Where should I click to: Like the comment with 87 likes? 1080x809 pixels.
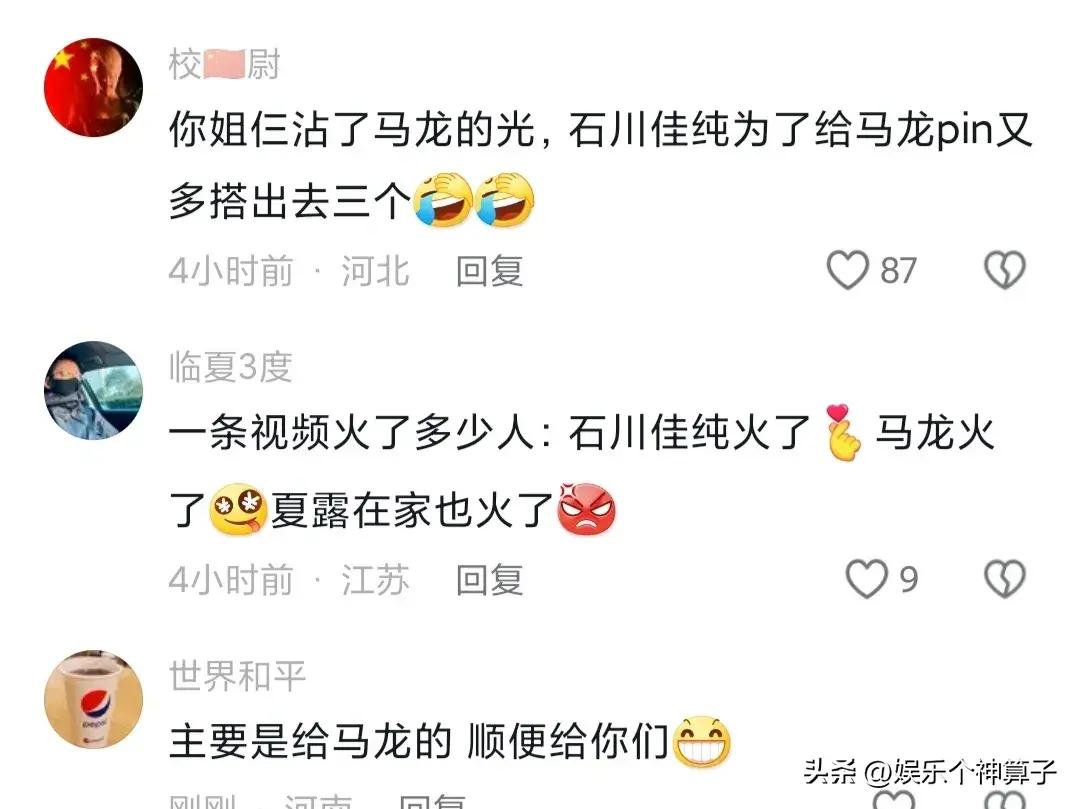point(847,270)
